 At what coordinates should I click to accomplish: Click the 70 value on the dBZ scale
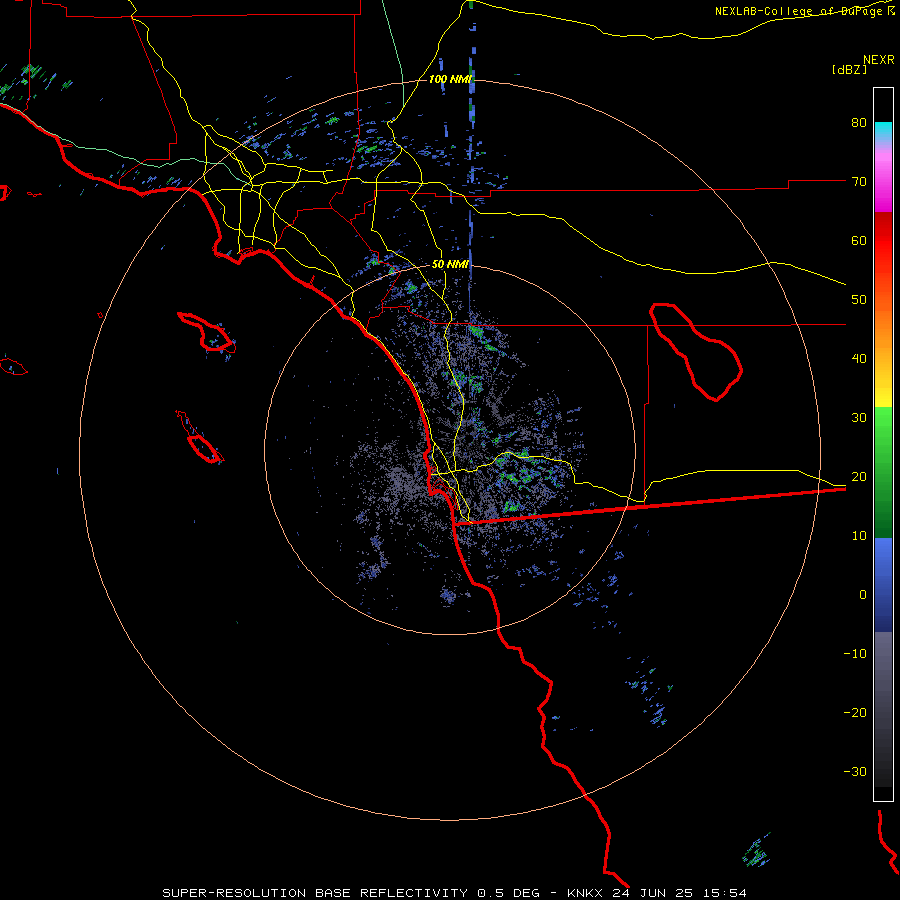[x=859, y=182]
